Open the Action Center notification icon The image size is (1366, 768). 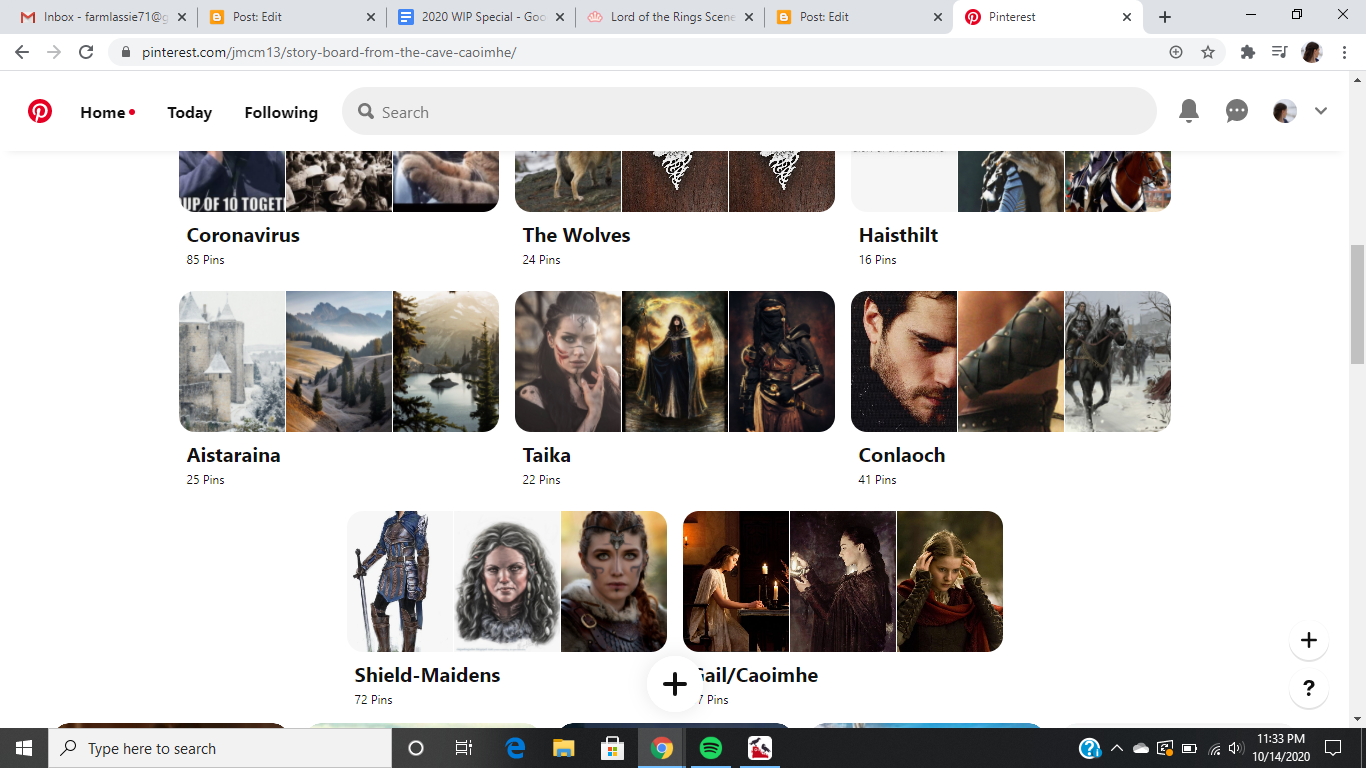[x=1333, y=748]
